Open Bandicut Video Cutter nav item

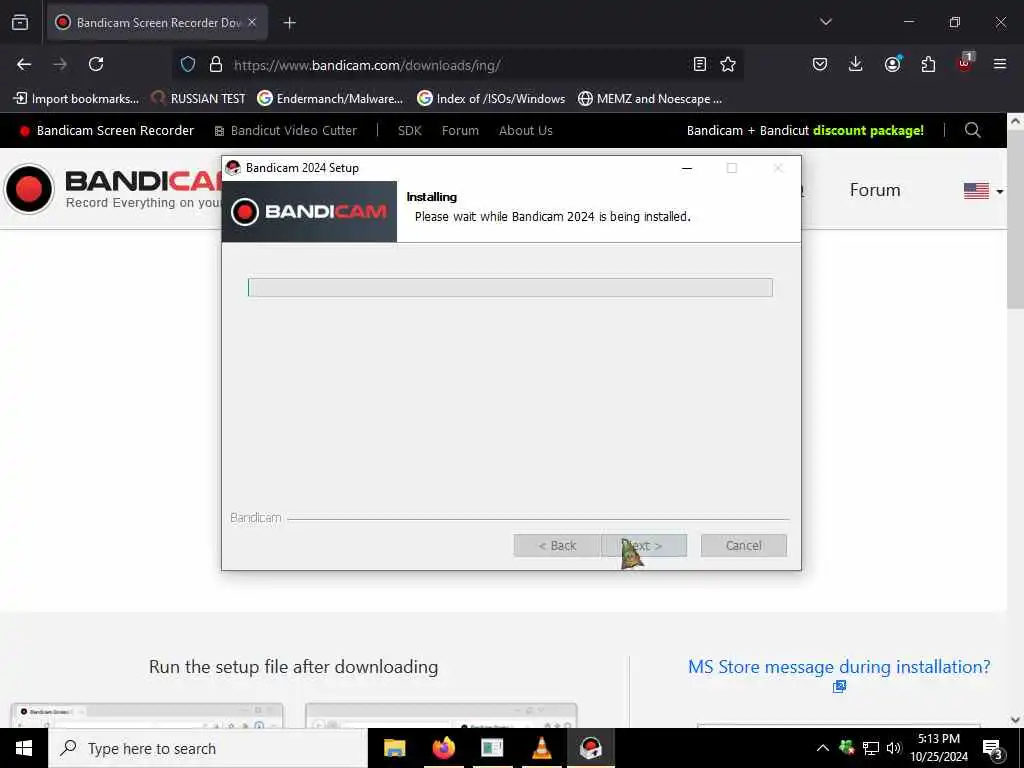(x=286, y=131)
